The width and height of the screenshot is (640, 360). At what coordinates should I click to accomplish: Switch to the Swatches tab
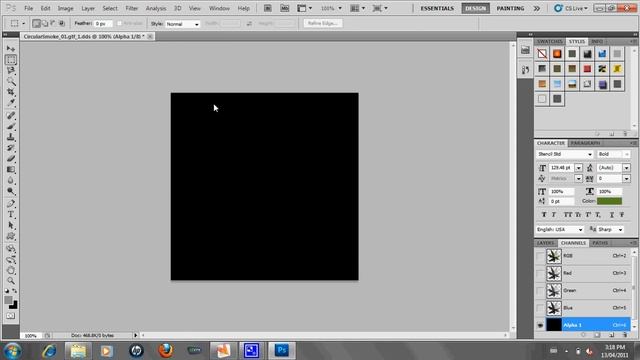[x=550, y=42]
